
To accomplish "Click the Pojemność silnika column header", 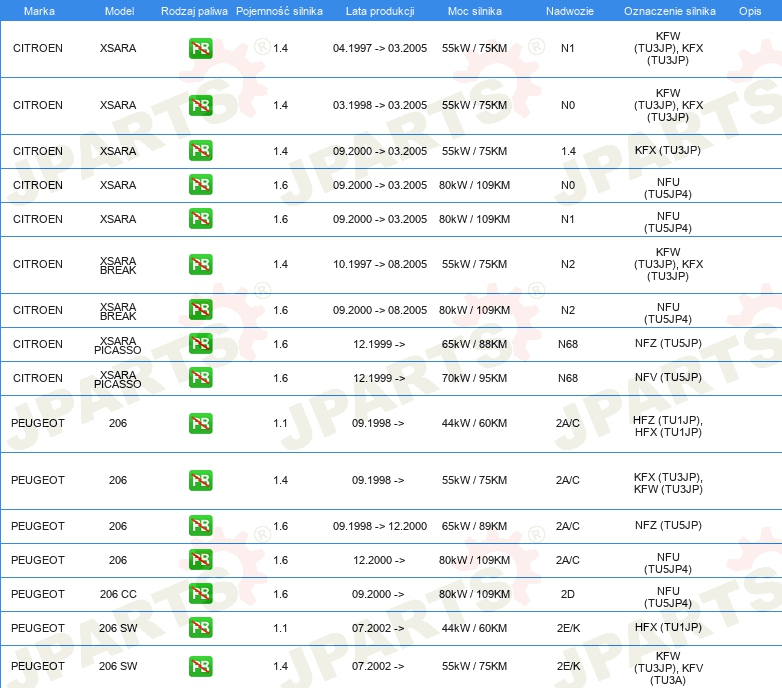I will click(279, 10).
